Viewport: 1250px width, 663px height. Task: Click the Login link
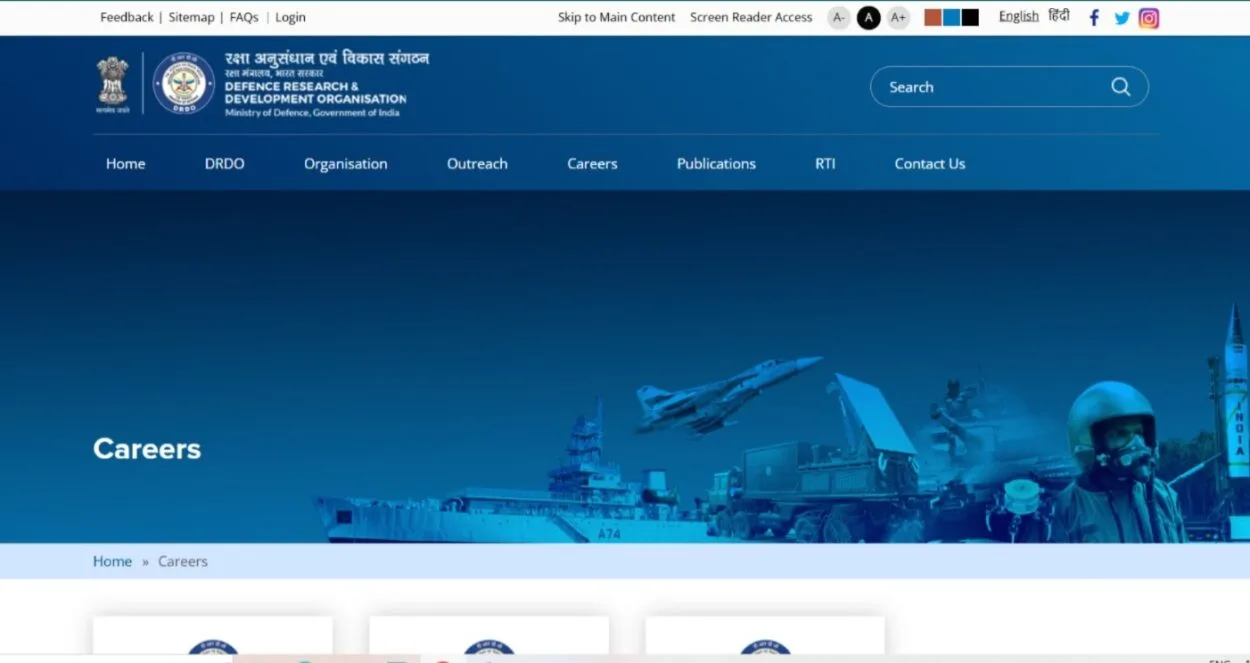(290, 17)
